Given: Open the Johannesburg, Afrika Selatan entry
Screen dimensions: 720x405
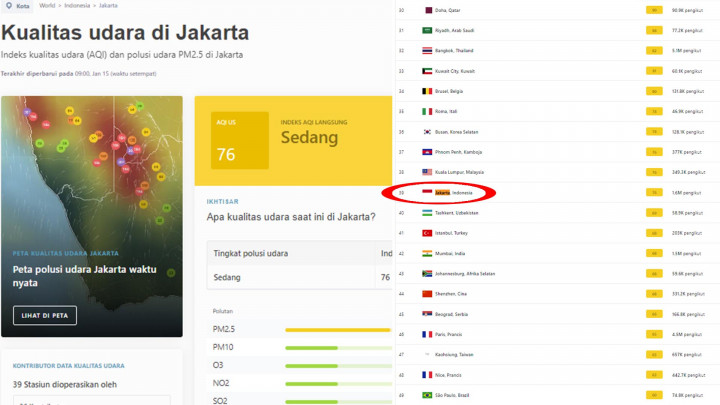Looking at the screenshot, I should [465, 274].
